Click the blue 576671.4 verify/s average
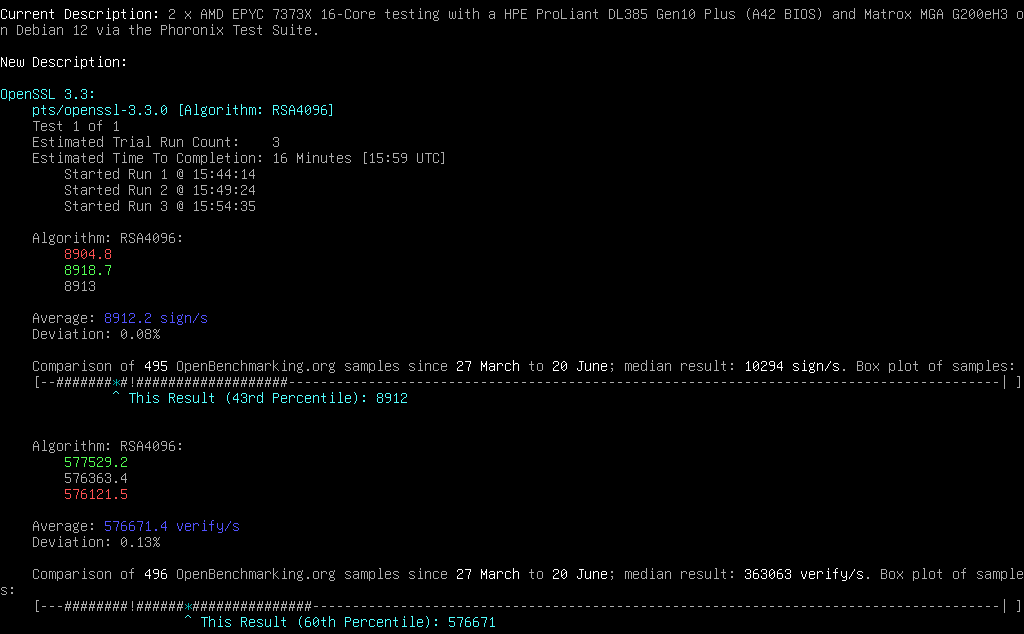The width and height of the screenshot is (1024, 634). [x=172, y=526]
